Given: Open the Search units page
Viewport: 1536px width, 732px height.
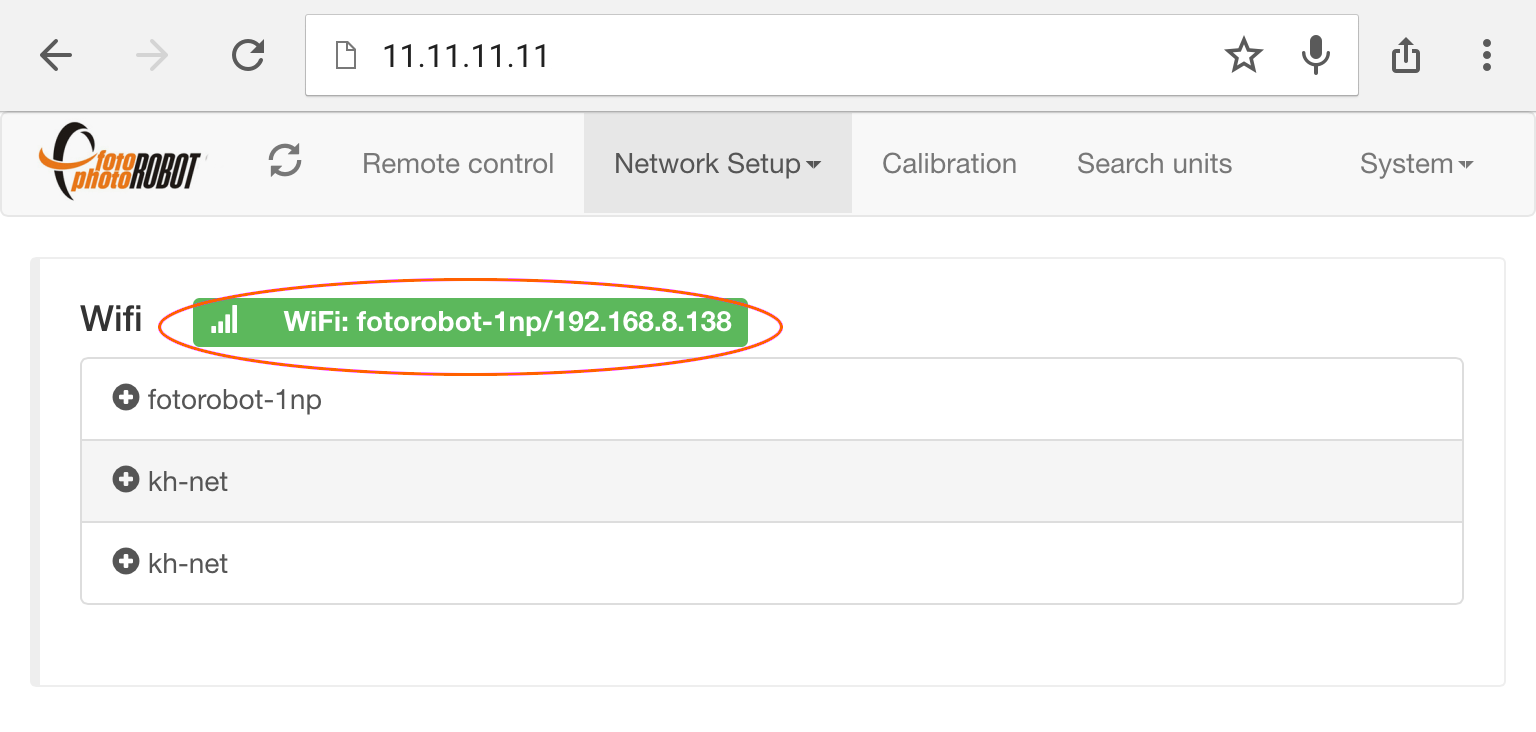Looking at the screenshot, I should coord(1154,163).
